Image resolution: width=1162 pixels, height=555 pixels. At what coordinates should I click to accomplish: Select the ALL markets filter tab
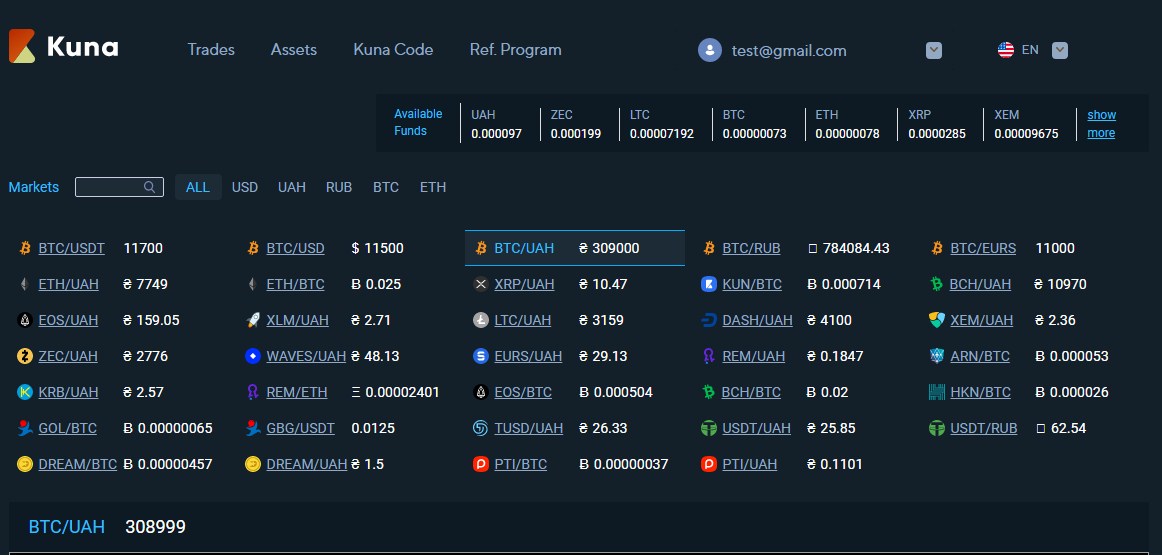(x=198, y=187)
